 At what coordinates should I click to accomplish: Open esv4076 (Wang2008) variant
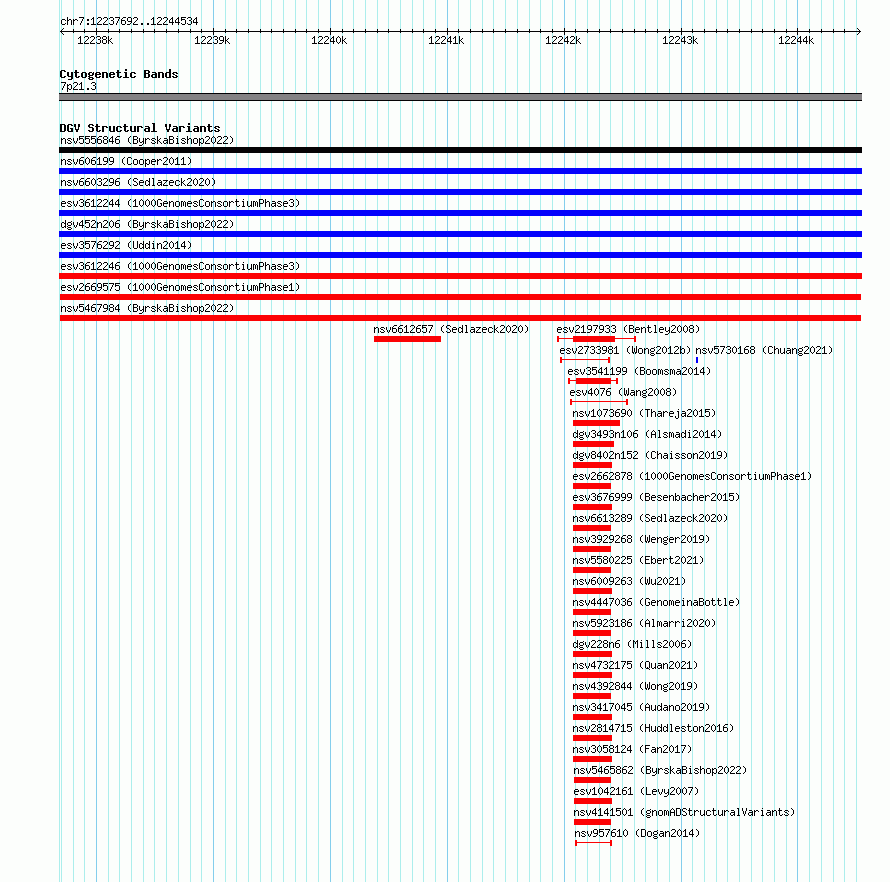pyautogui.click(x=623, y=392)
